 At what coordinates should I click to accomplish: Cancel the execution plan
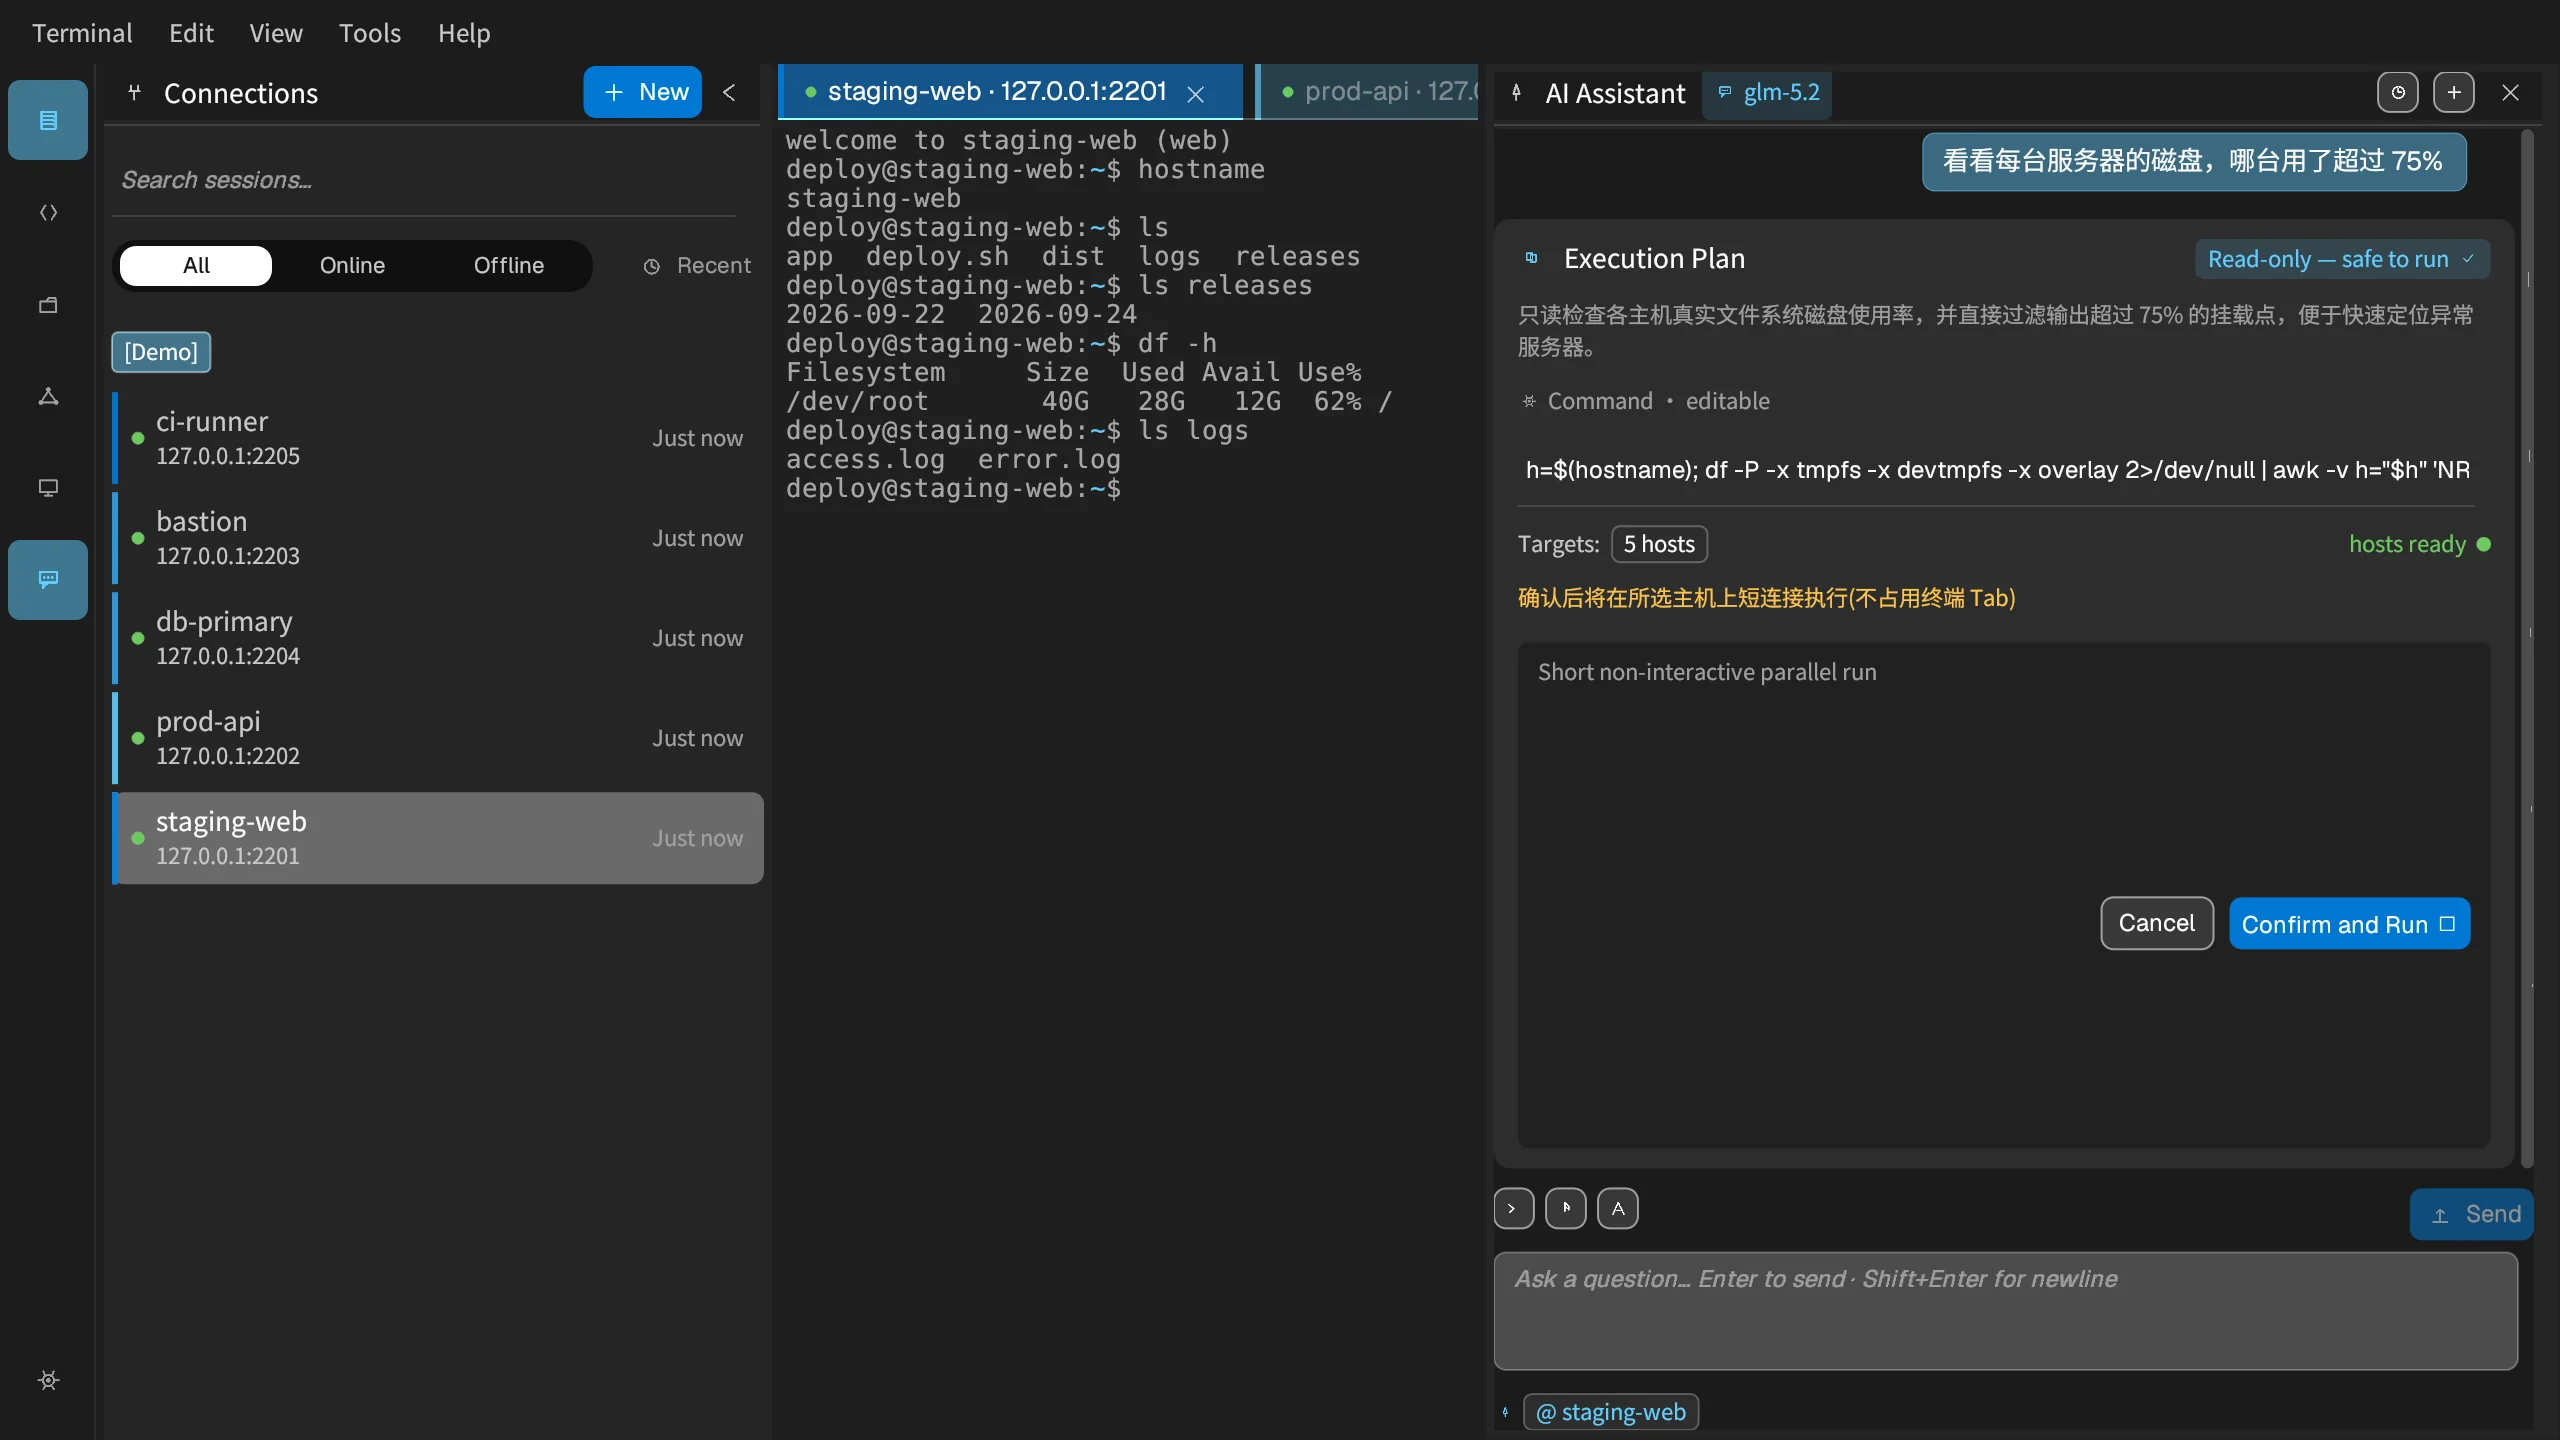click(2157, 923)
